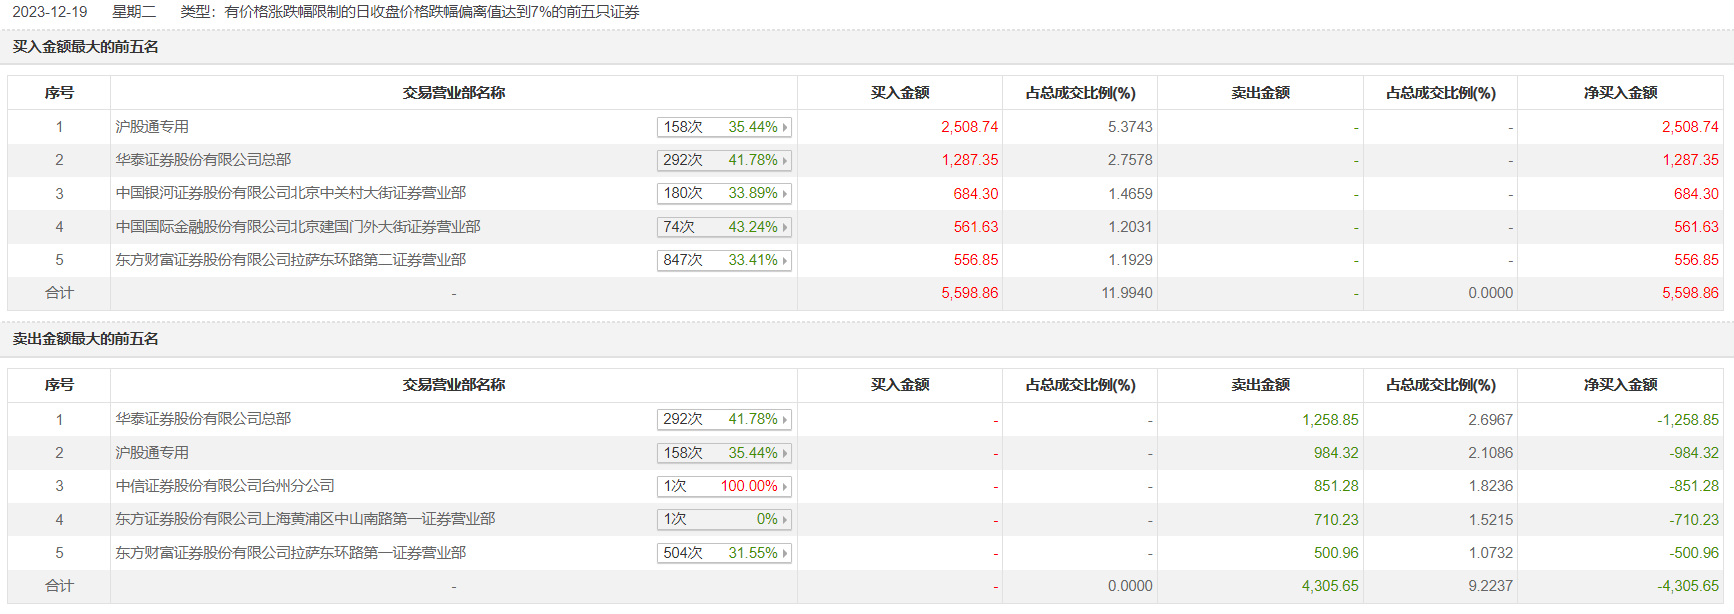1734x614 pixels.
Task: Open 中国银河证券北京中关村大街证券营业部 link
Action: coord(290,193)
